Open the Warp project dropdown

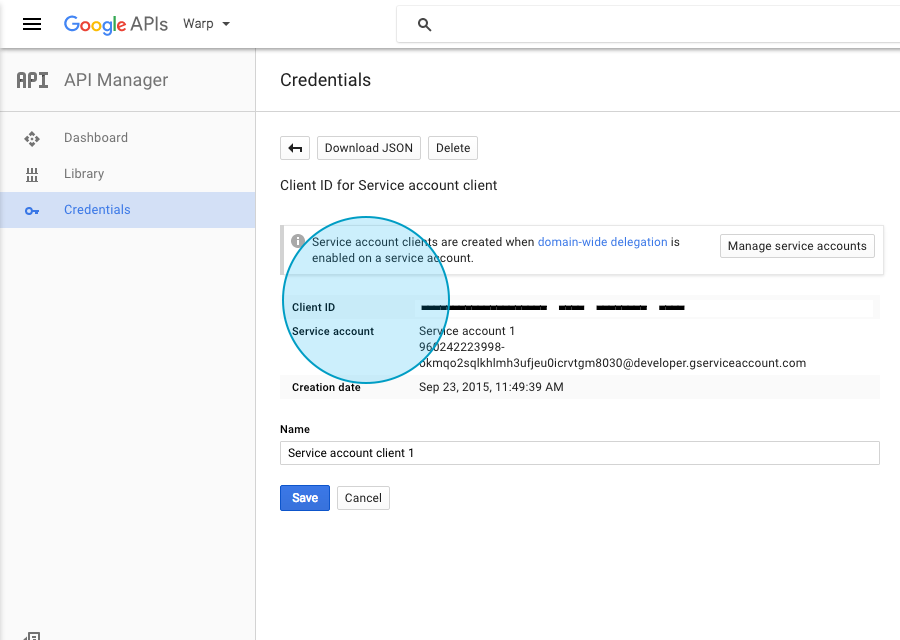pyautogui.click(x=207, y=24)
